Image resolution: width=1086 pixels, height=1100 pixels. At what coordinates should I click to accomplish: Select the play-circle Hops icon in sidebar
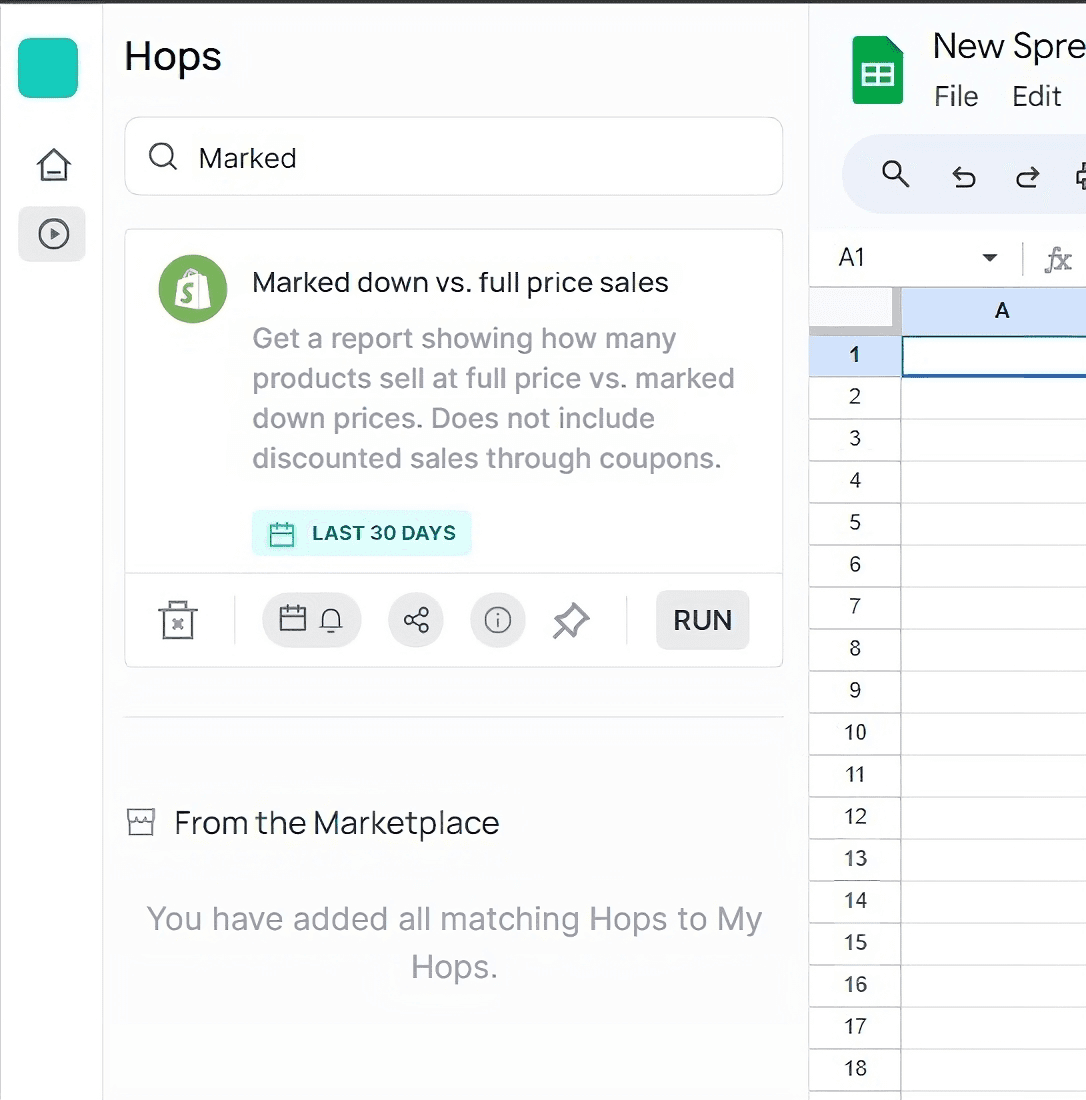53,234
